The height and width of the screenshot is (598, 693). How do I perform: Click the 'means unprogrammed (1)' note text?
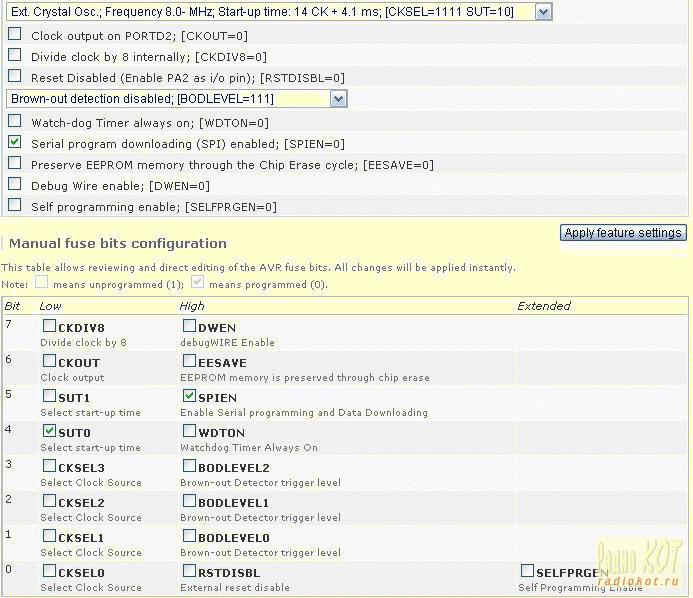[118, 285]
